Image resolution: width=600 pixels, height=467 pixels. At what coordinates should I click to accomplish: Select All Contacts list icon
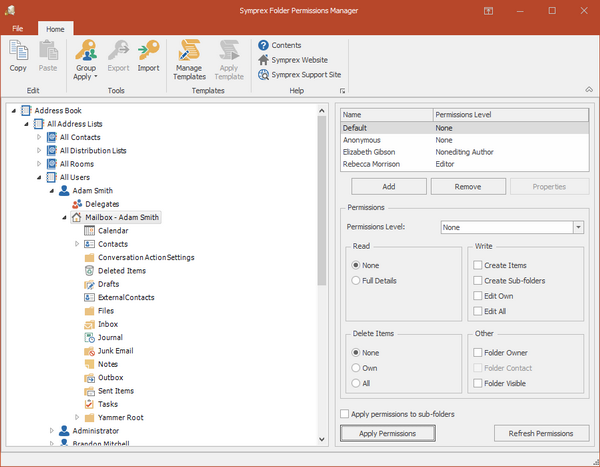tap(52, 137)
